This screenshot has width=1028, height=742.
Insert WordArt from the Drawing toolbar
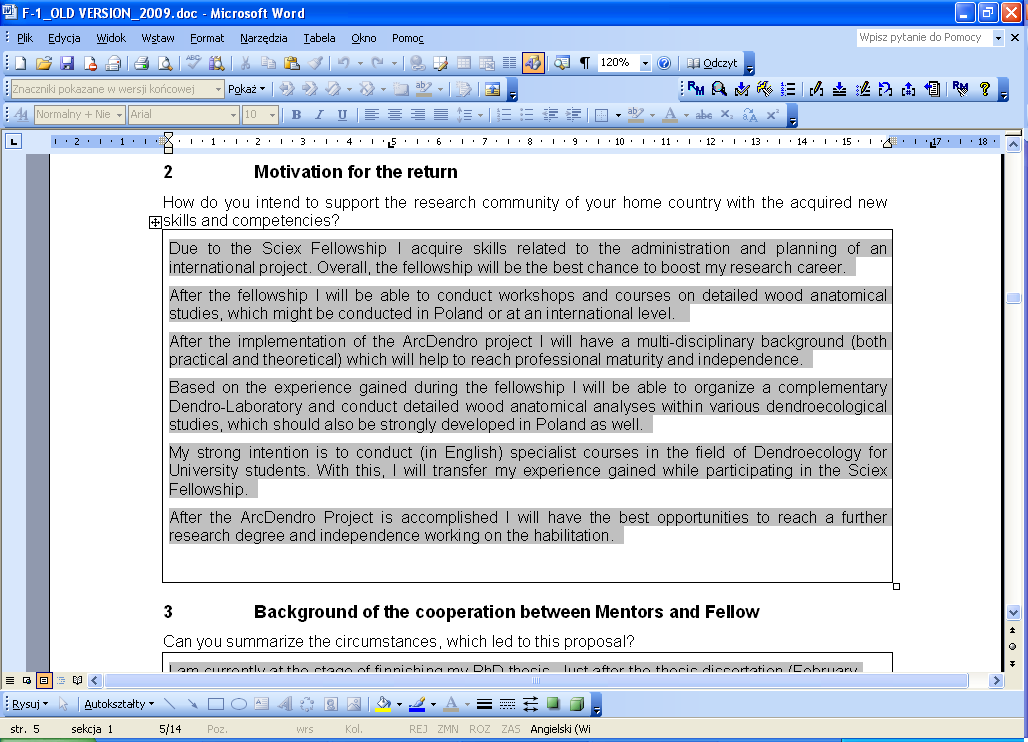pyautogui.click(x=285, y=704)
